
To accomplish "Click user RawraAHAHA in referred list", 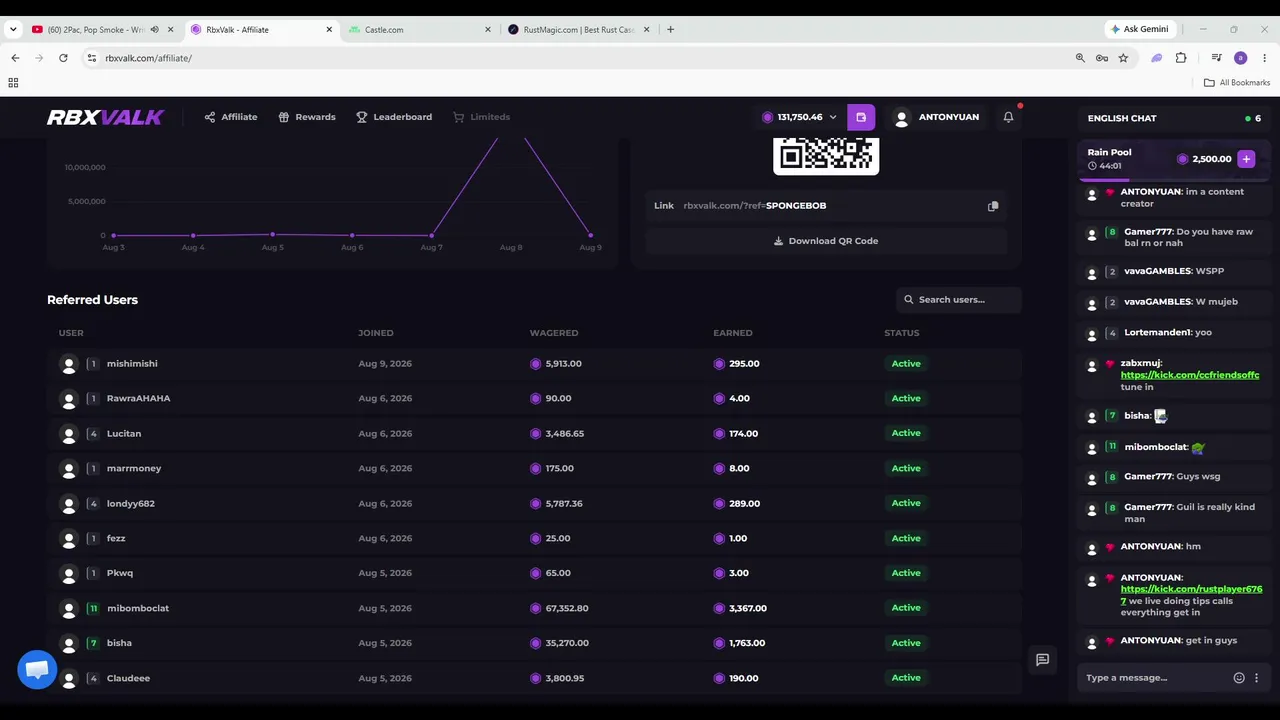I will (138, 399).
